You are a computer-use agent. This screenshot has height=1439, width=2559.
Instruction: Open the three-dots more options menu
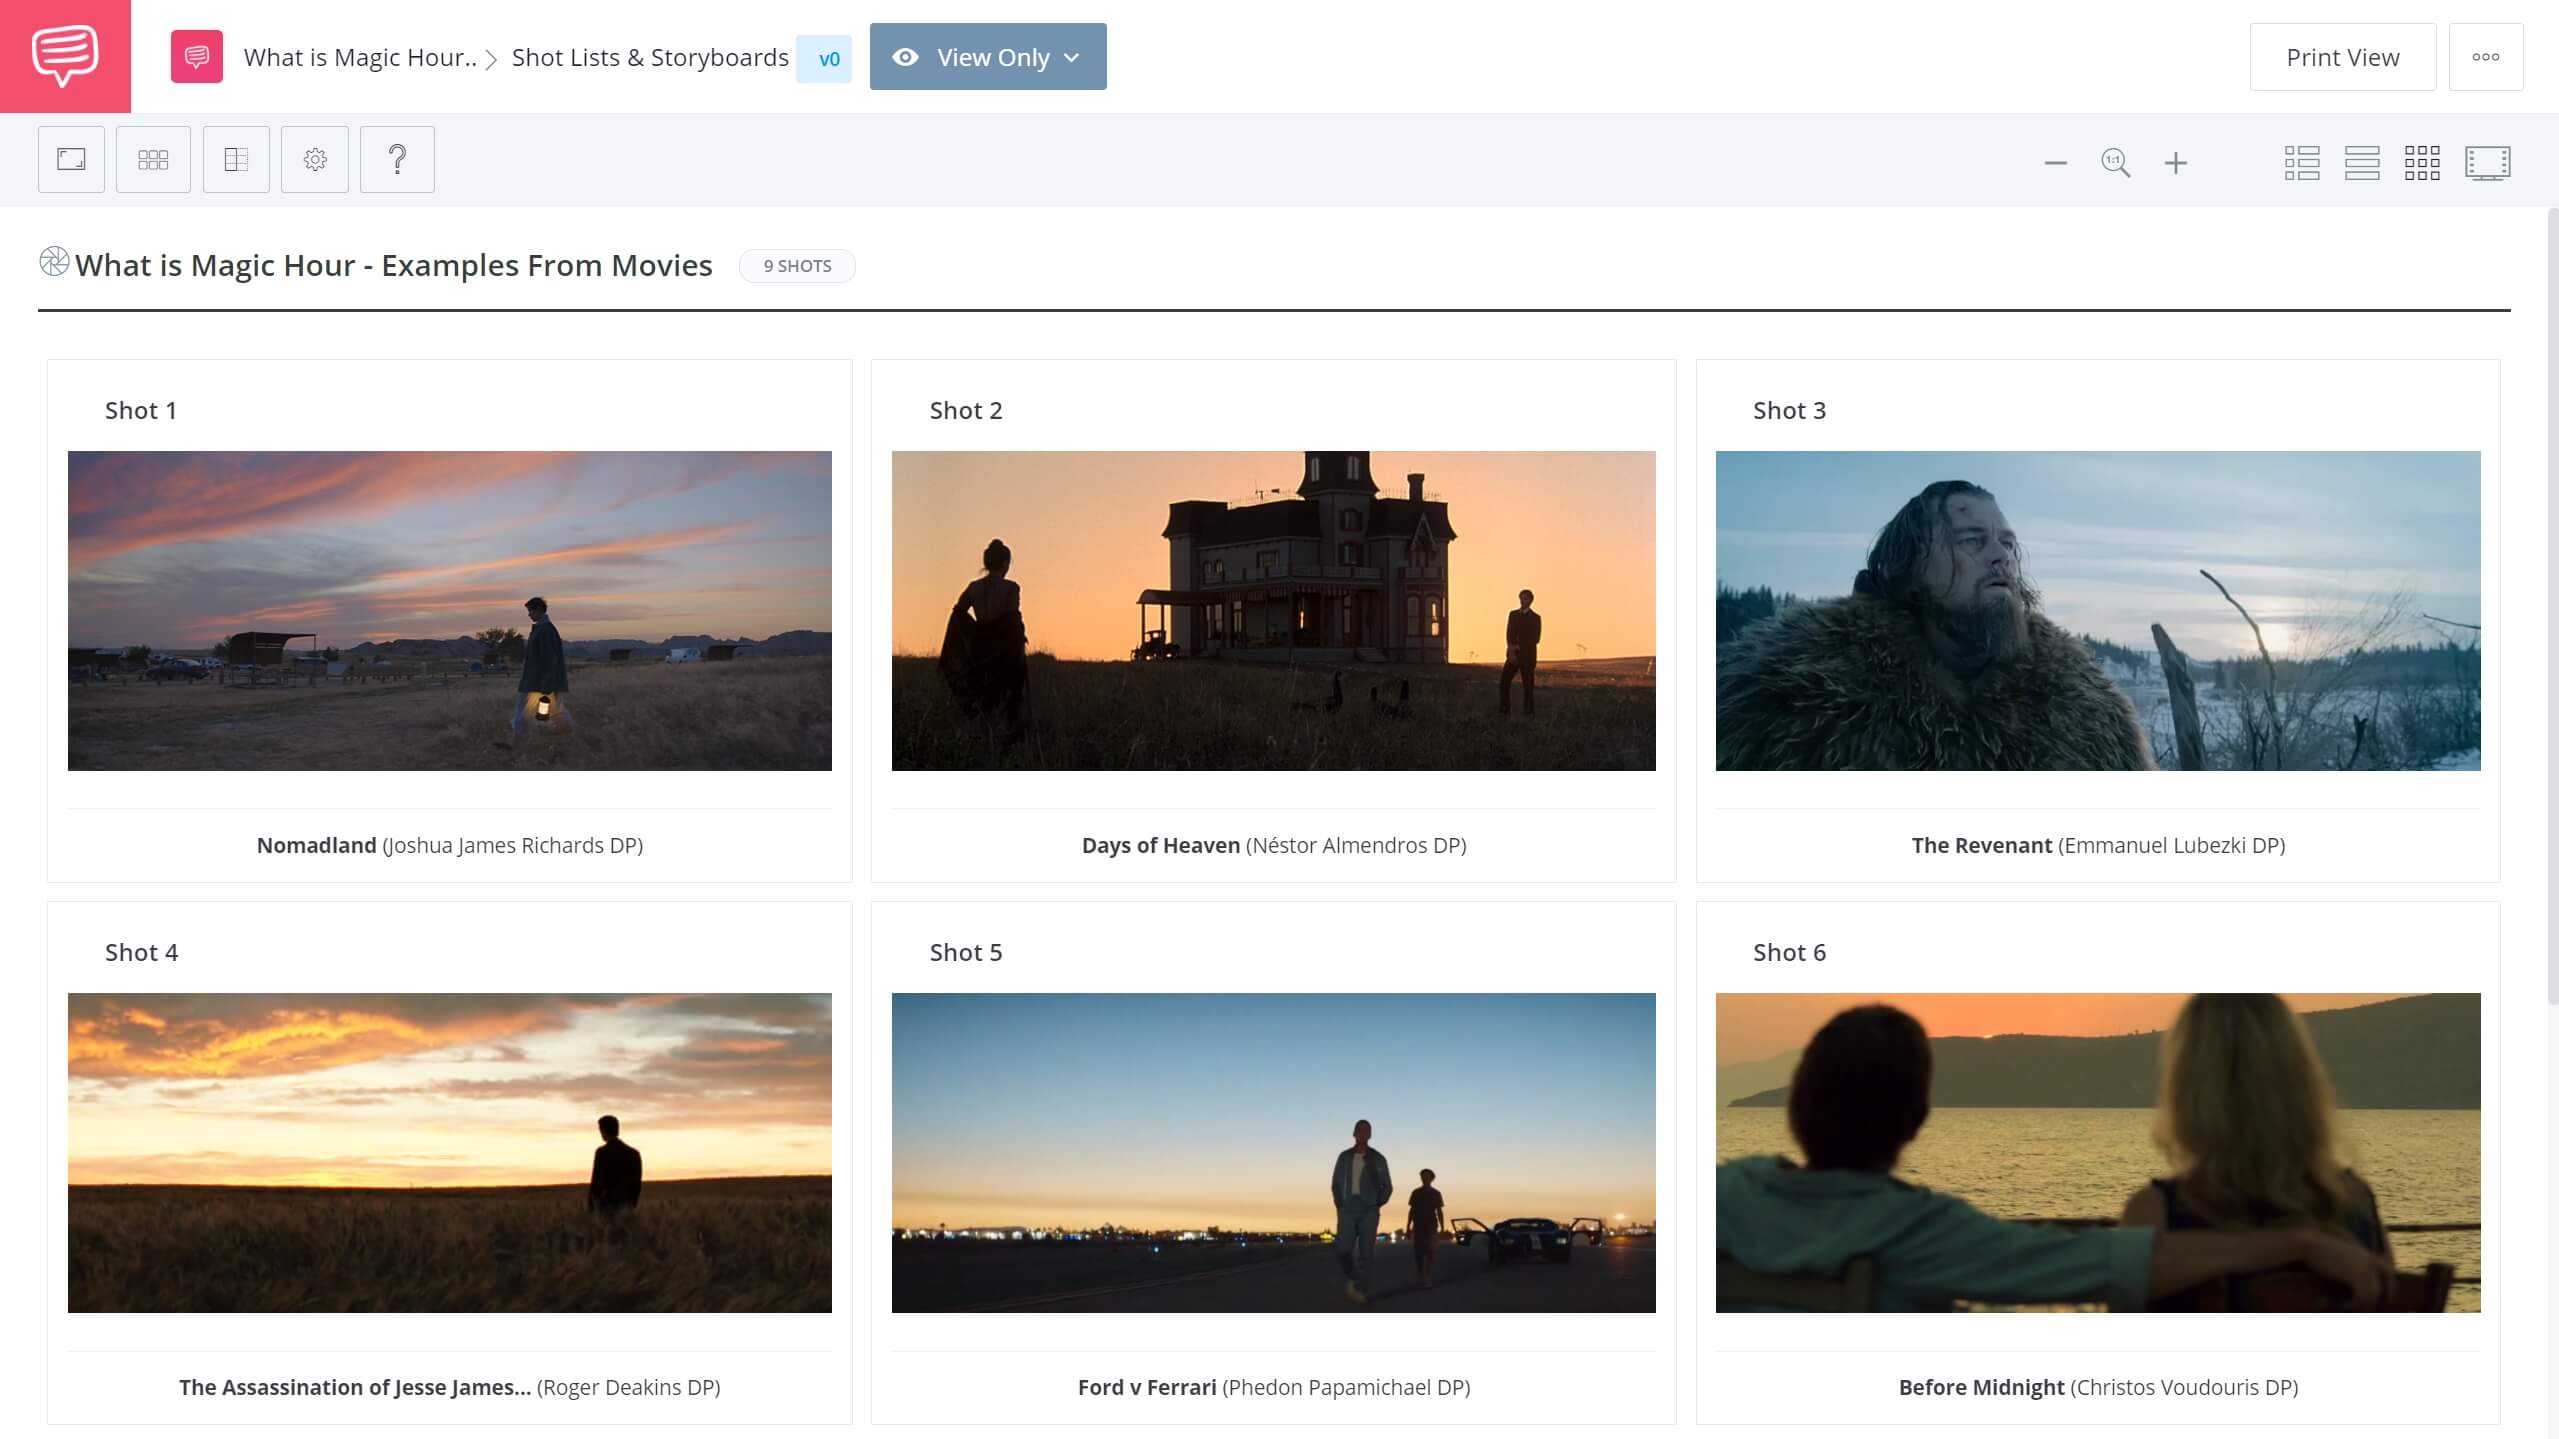[2485, 57]
